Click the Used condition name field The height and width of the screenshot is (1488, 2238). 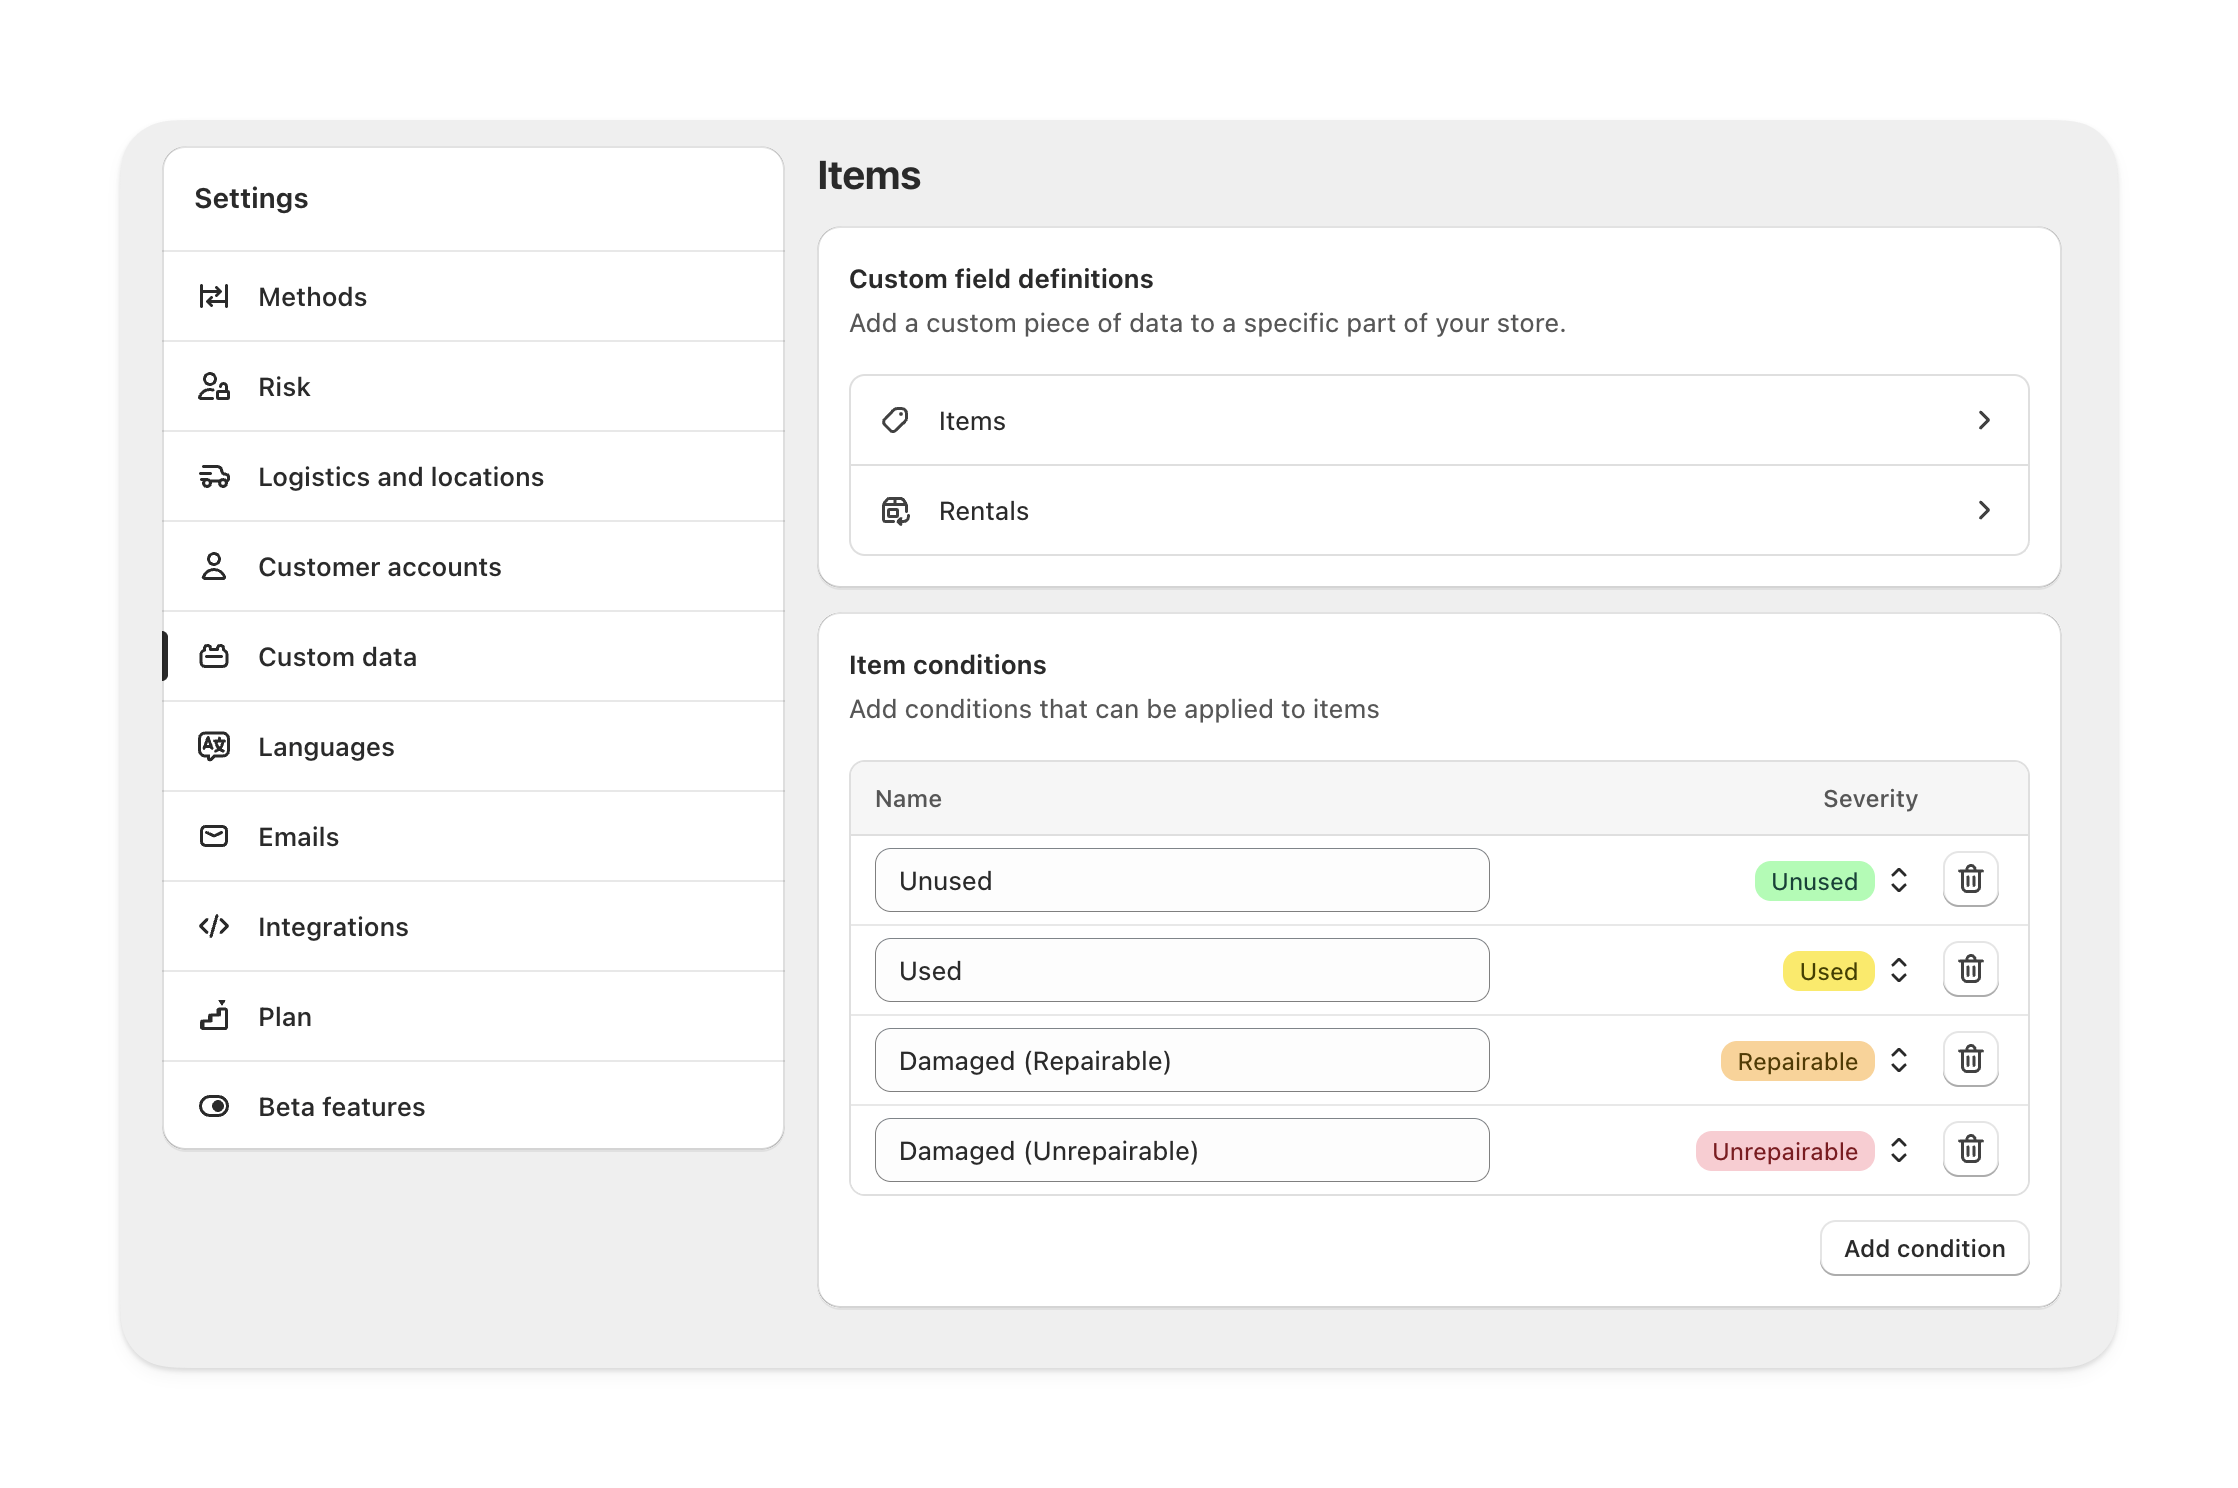(x=1181, y=970)
